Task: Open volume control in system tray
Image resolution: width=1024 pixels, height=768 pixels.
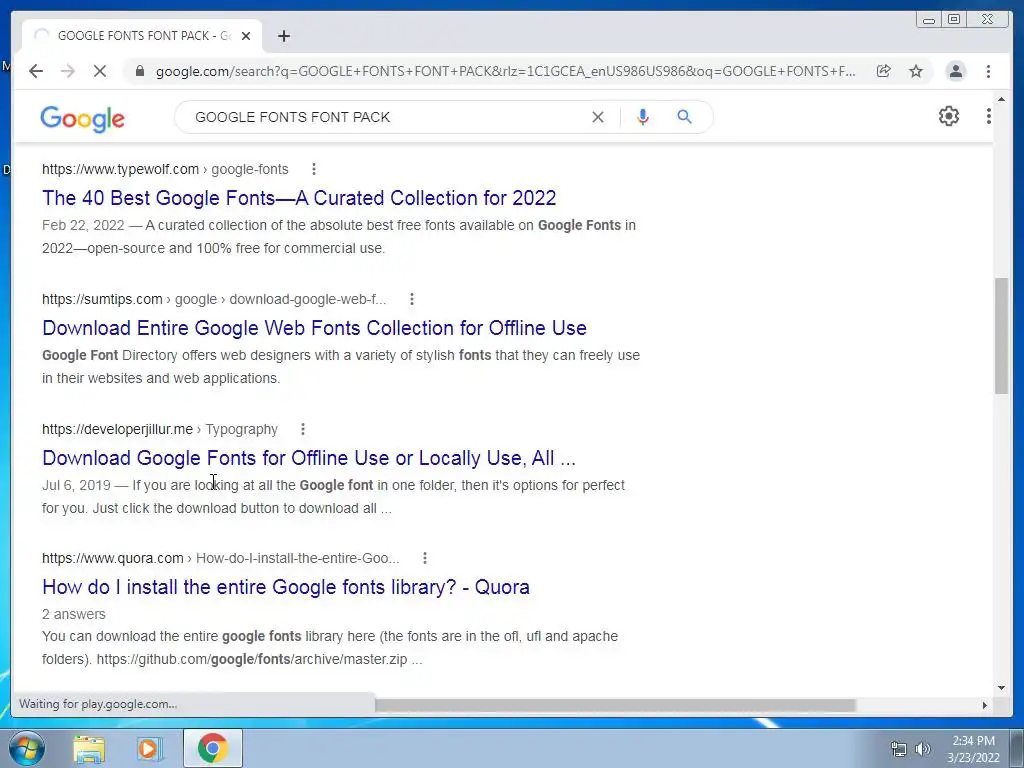Action: coord(923,749)
